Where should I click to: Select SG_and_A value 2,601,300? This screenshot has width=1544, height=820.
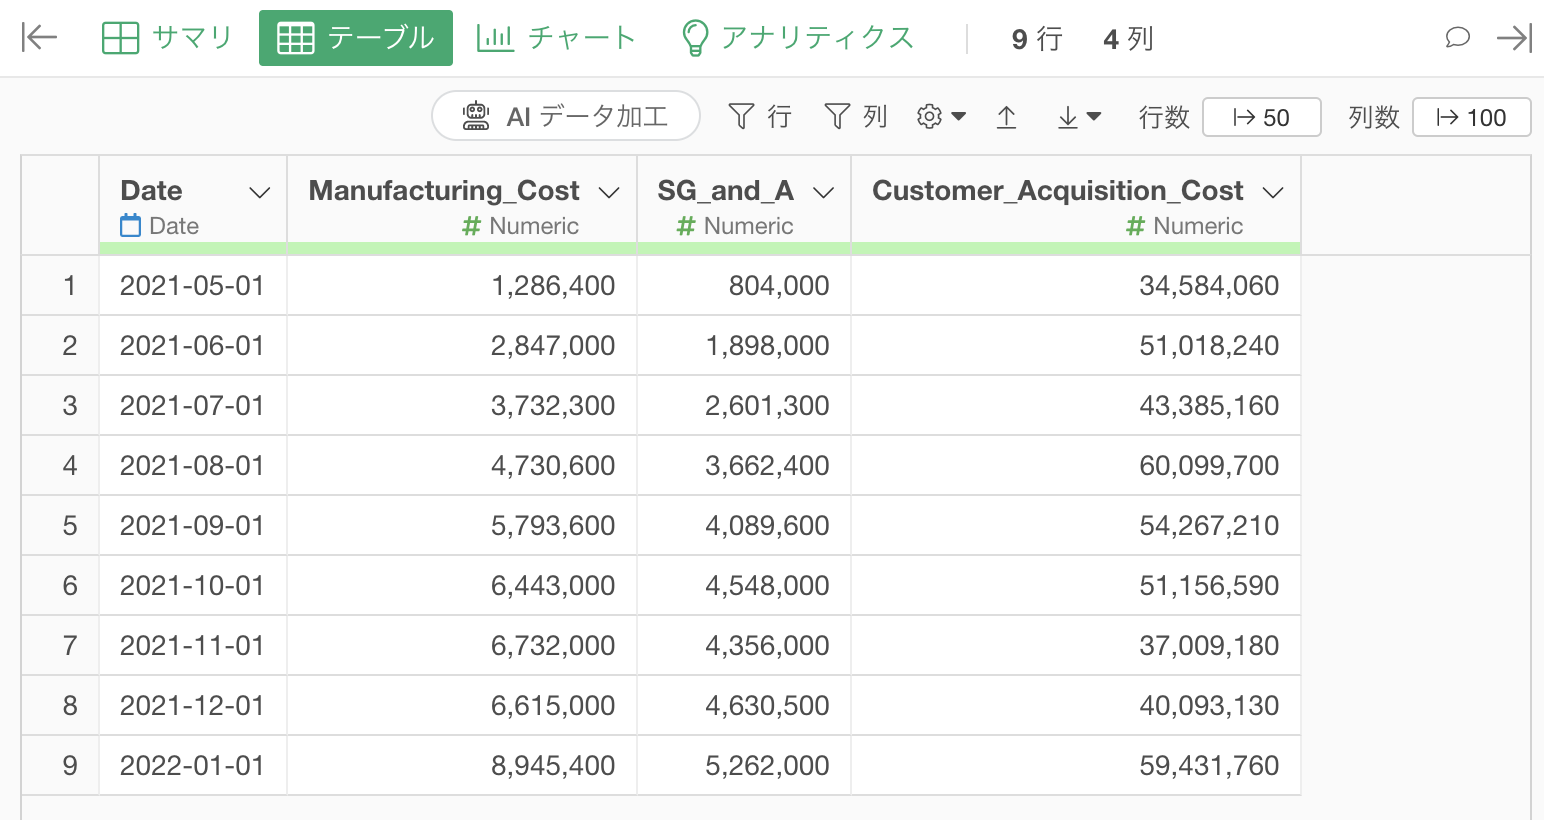744,406
